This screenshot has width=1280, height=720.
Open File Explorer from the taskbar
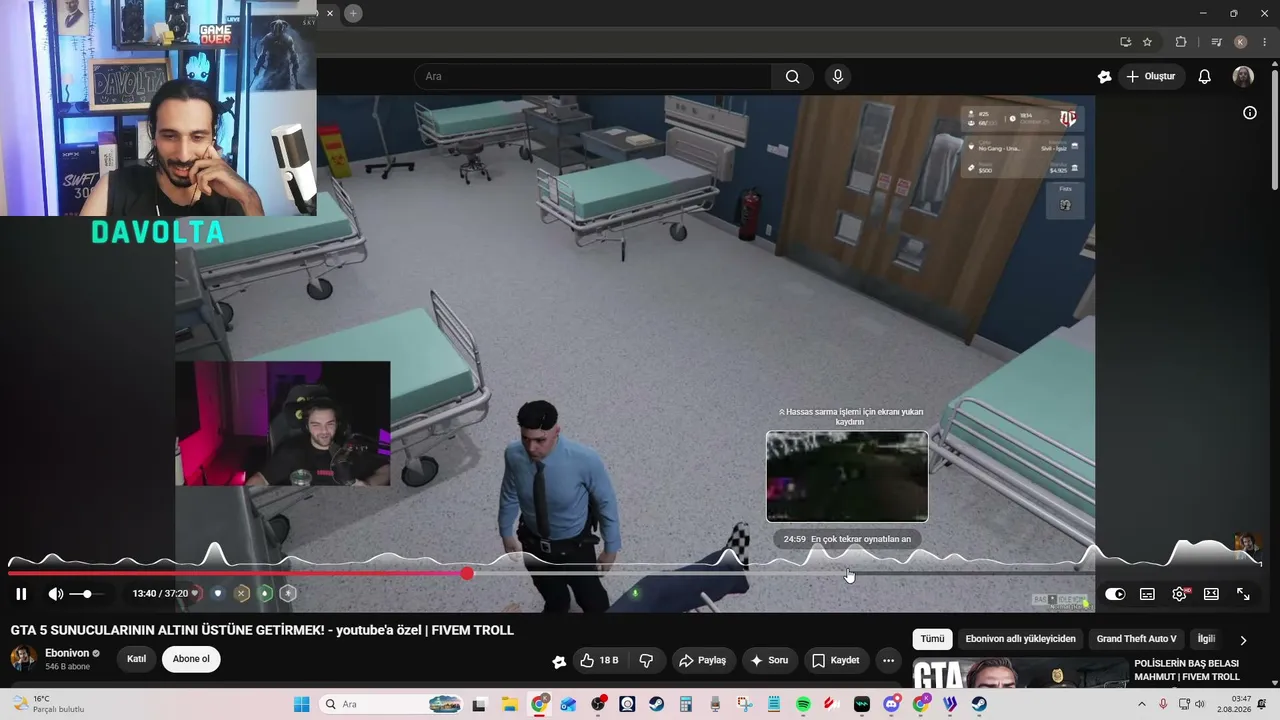[x=509, y=704]
